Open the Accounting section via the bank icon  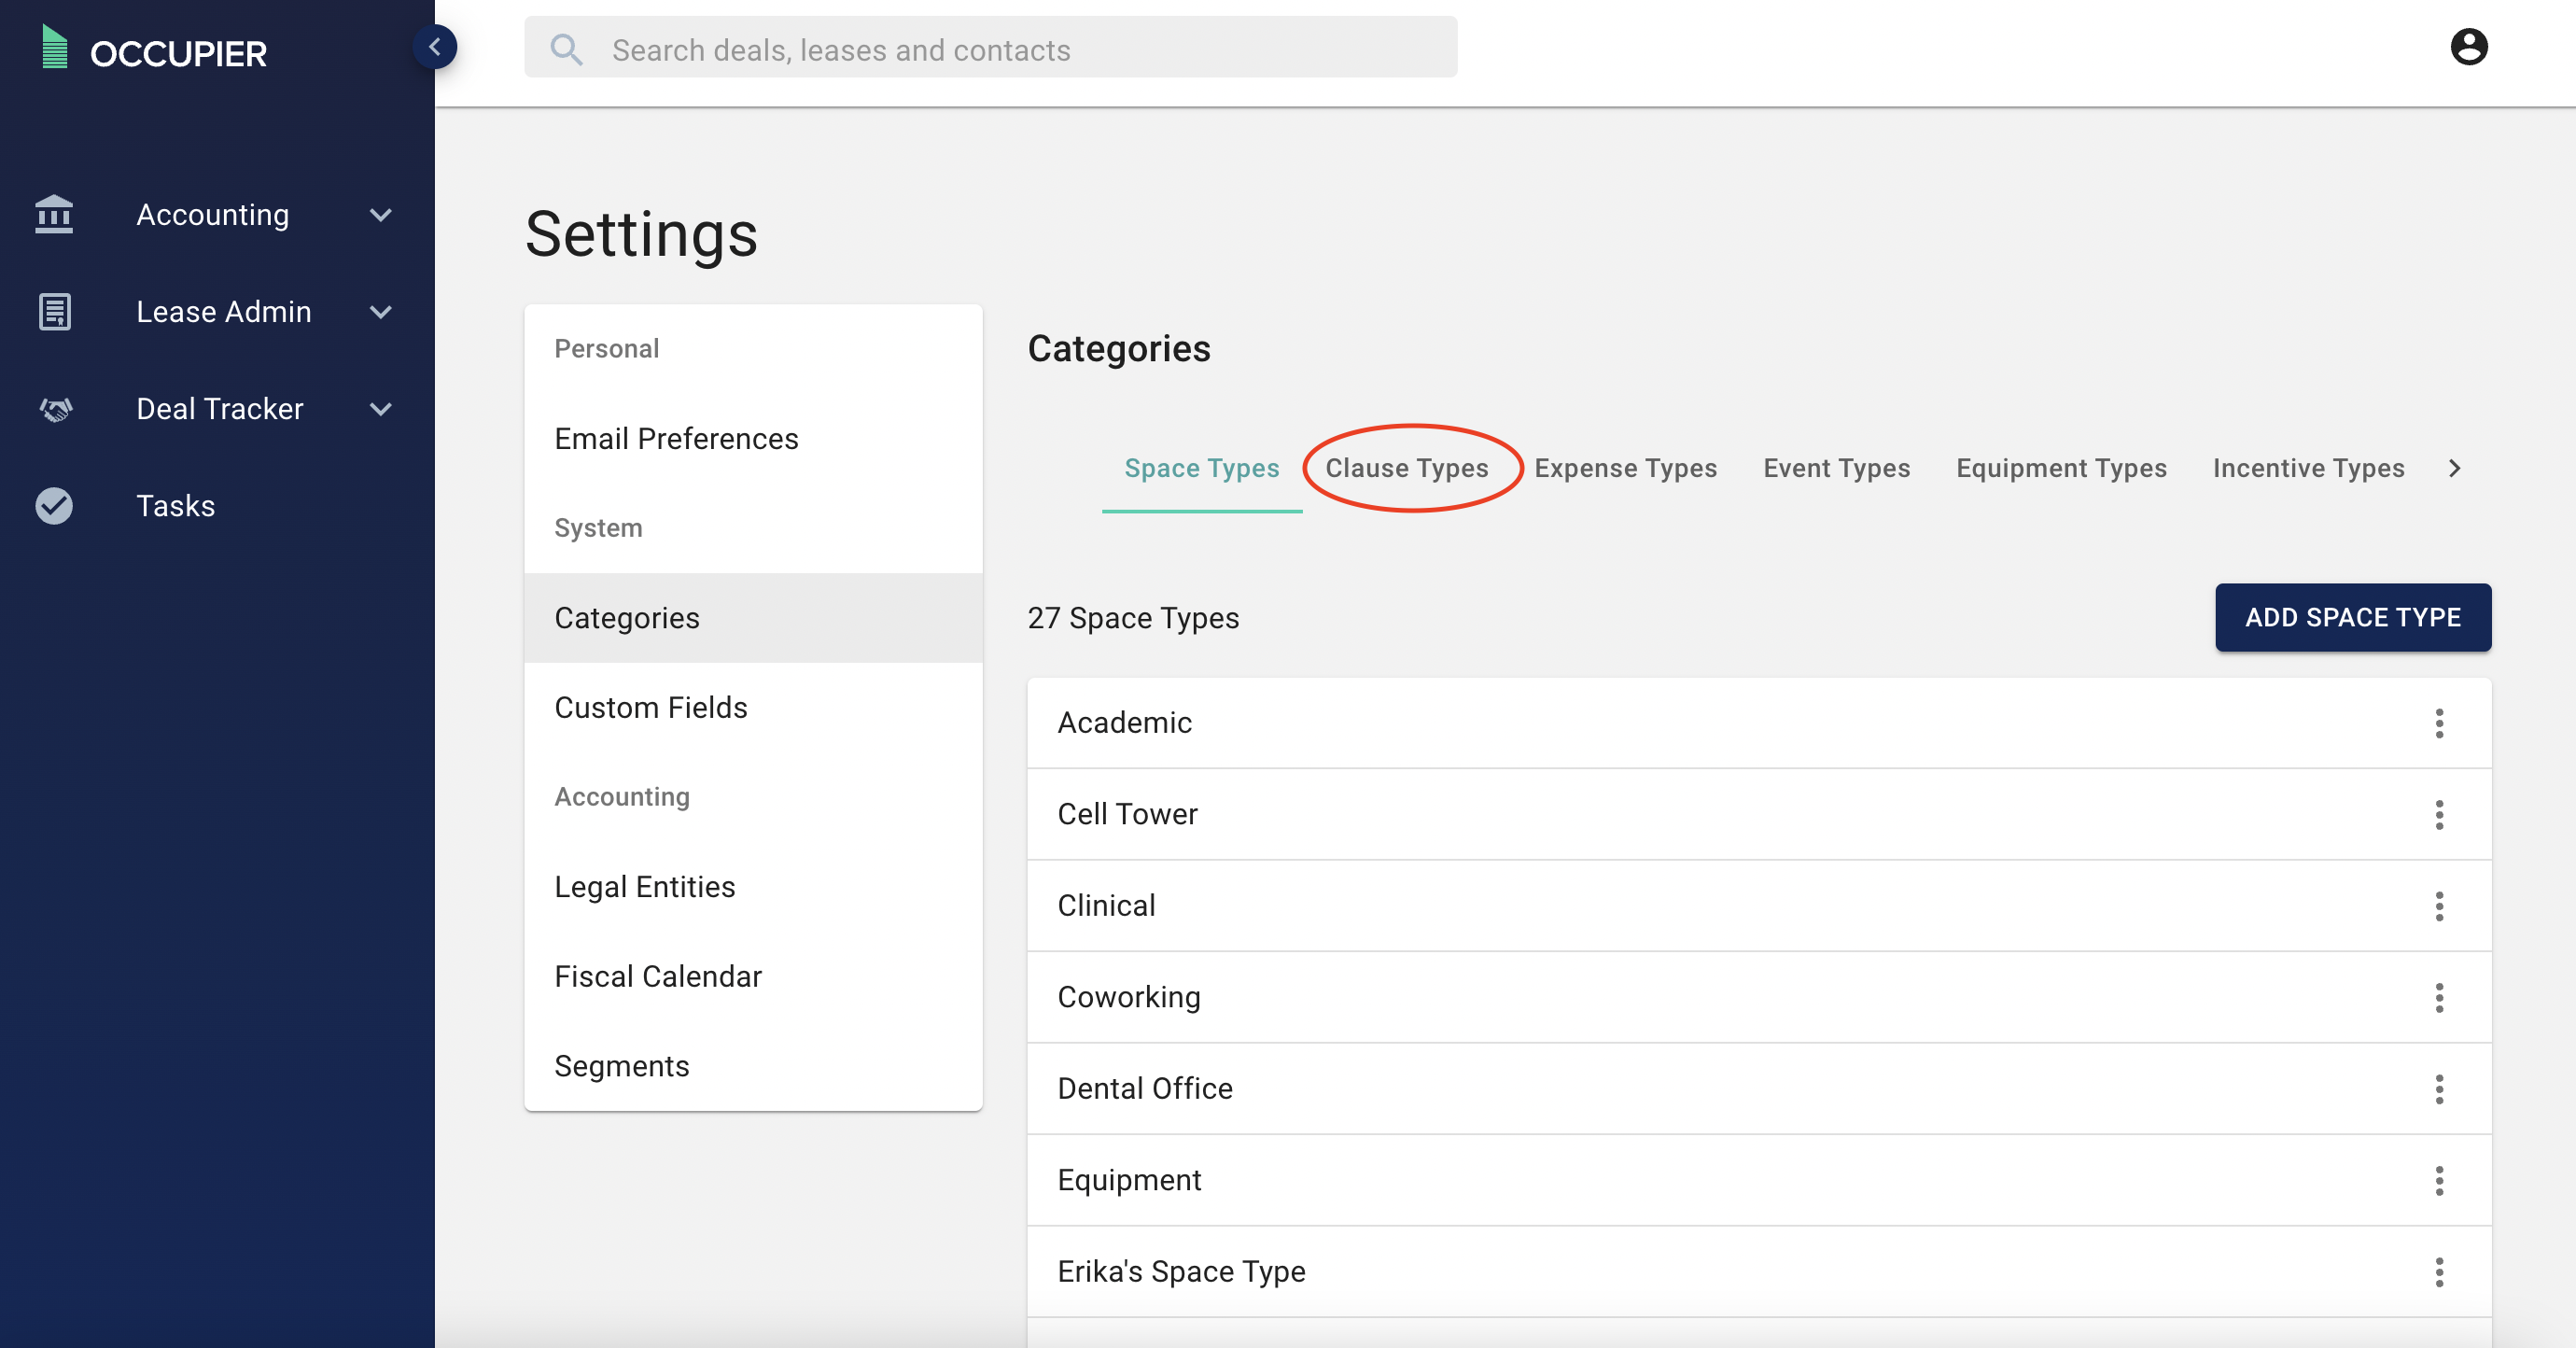tap(55, 215)
